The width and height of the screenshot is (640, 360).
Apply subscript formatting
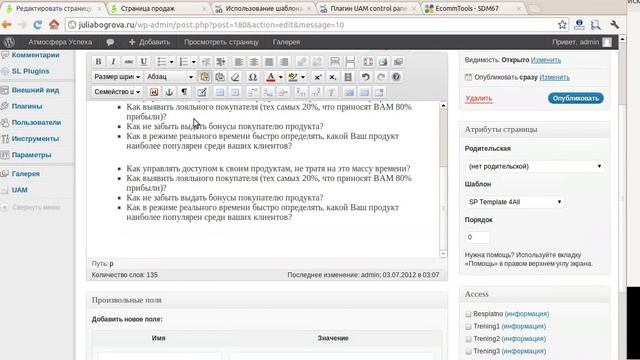point(333,77)
